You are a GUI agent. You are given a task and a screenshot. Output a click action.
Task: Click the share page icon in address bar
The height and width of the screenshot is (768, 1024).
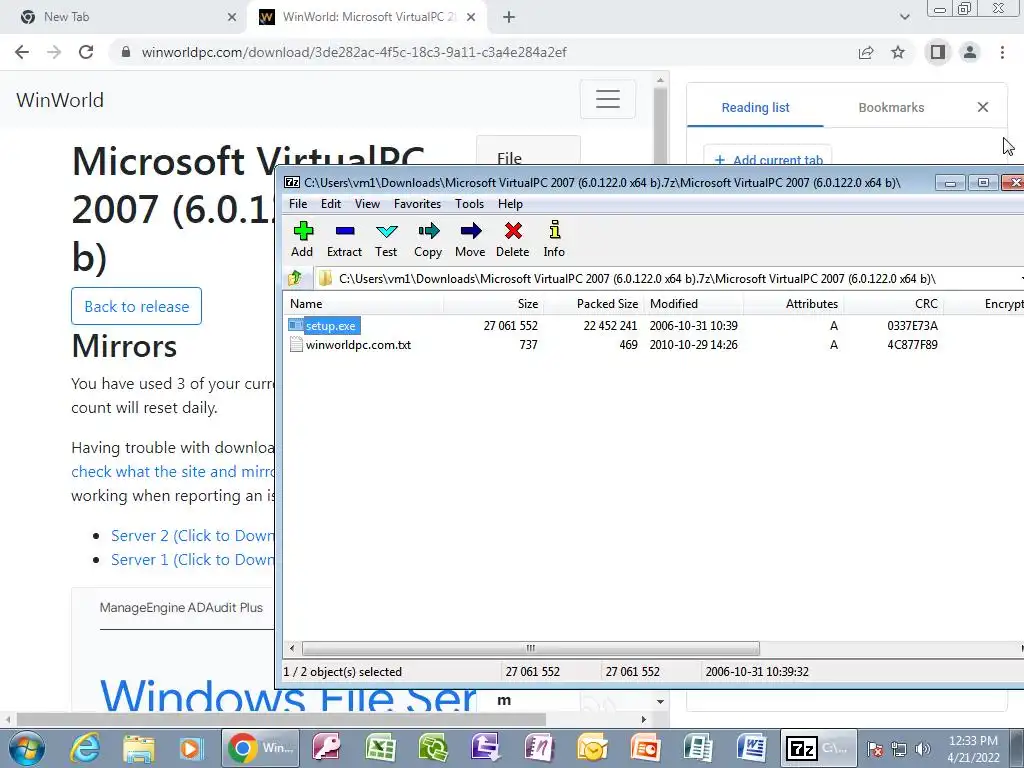click(866, 52)
